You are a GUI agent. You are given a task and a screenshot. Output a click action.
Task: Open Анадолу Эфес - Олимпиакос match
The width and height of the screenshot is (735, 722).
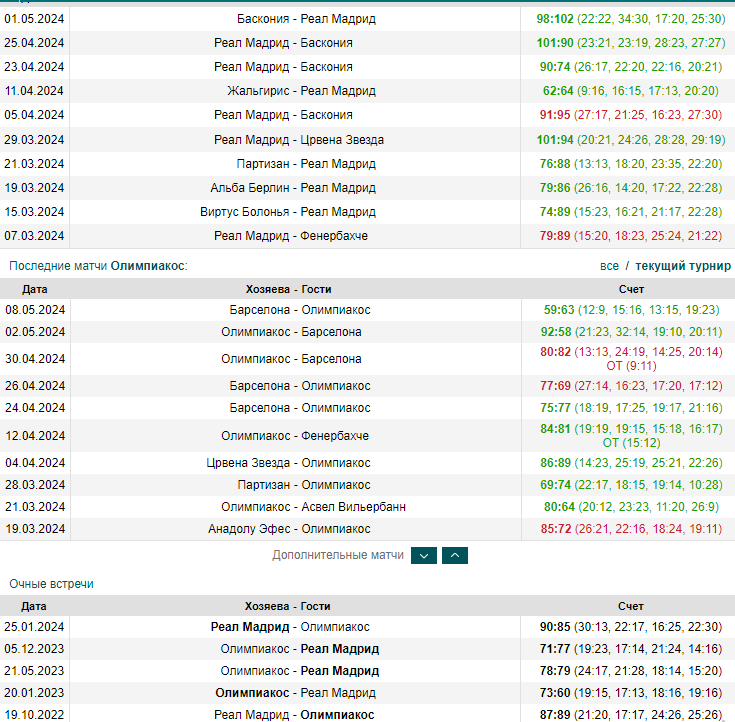289,528
